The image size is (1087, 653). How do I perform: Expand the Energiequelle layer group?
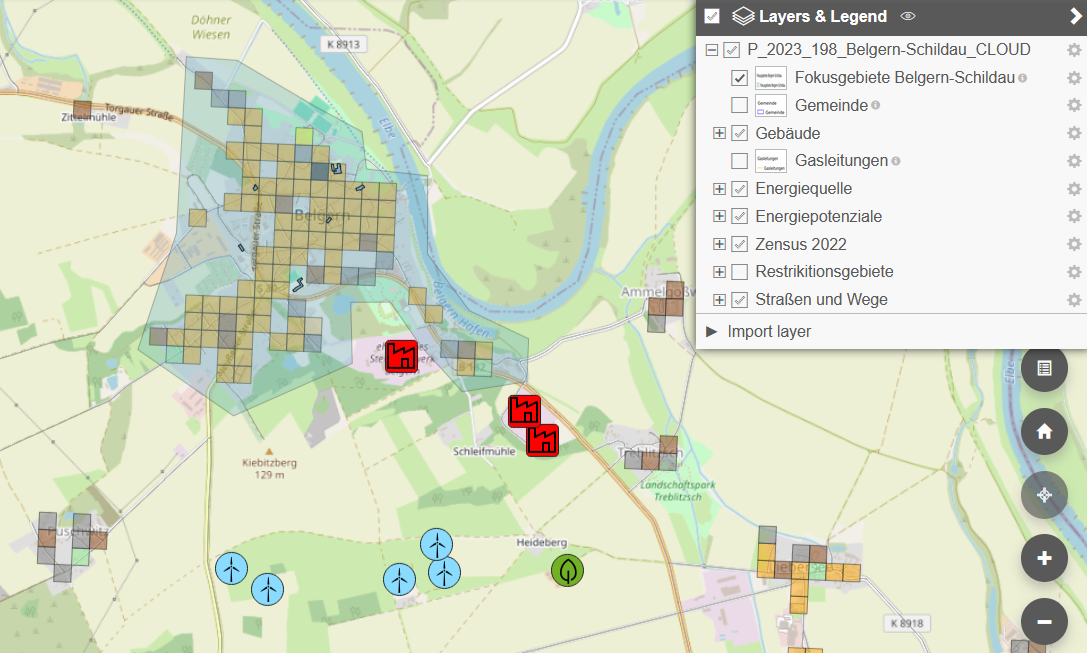[x=720, y=189]
